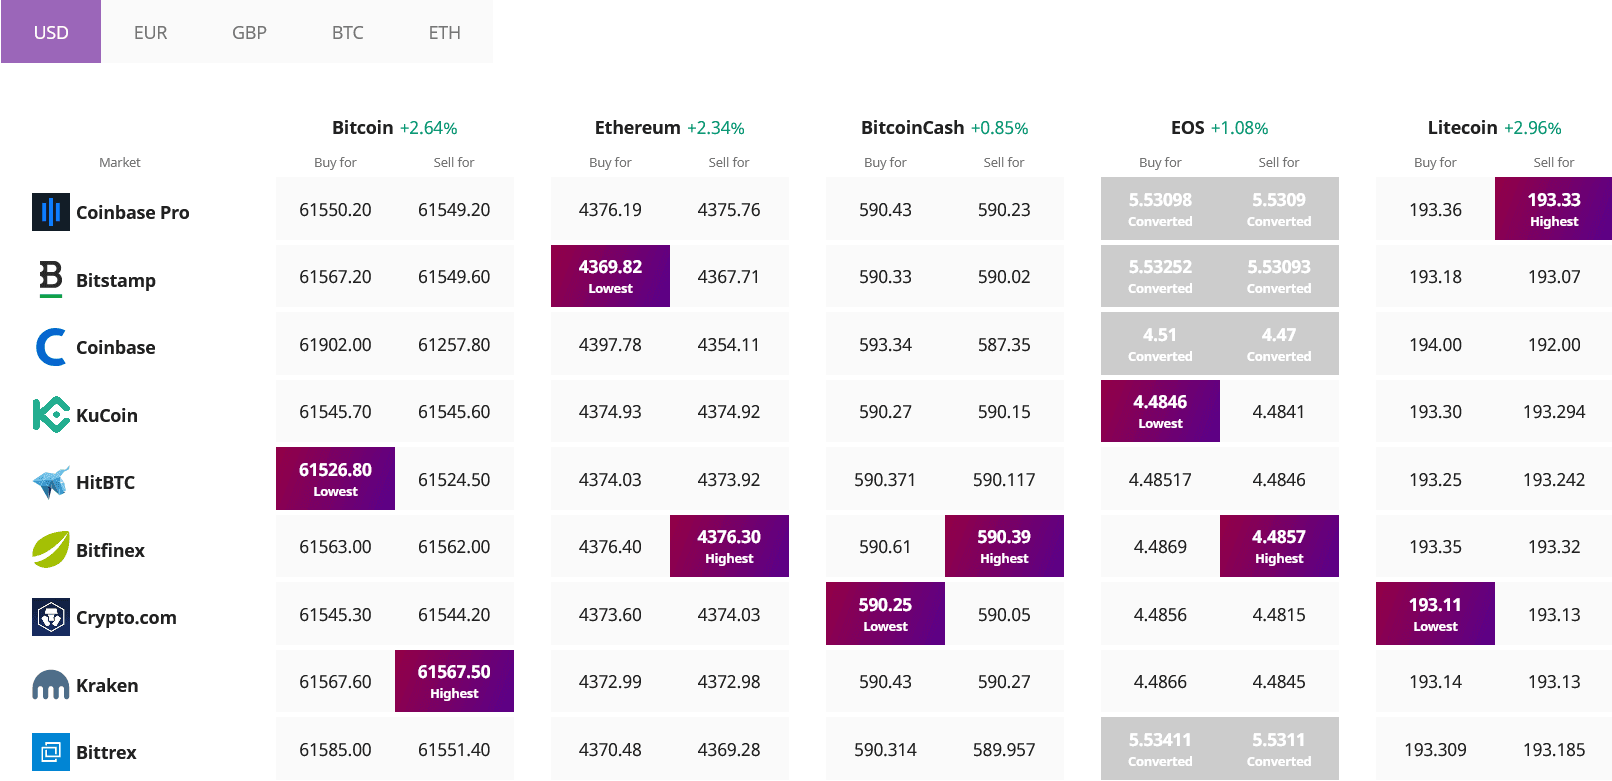Click the Kraken logo icon
Image resolution: width=1612 pixels, height=781 pixels.
pyautogui.click(x=51, y=685)
